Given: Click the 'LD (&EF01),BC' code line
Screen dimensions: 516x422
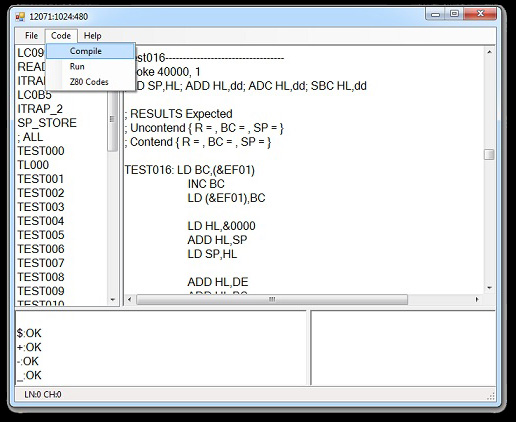Looking at the screenshot, I should pyautogui.click(x=226, y=198).
